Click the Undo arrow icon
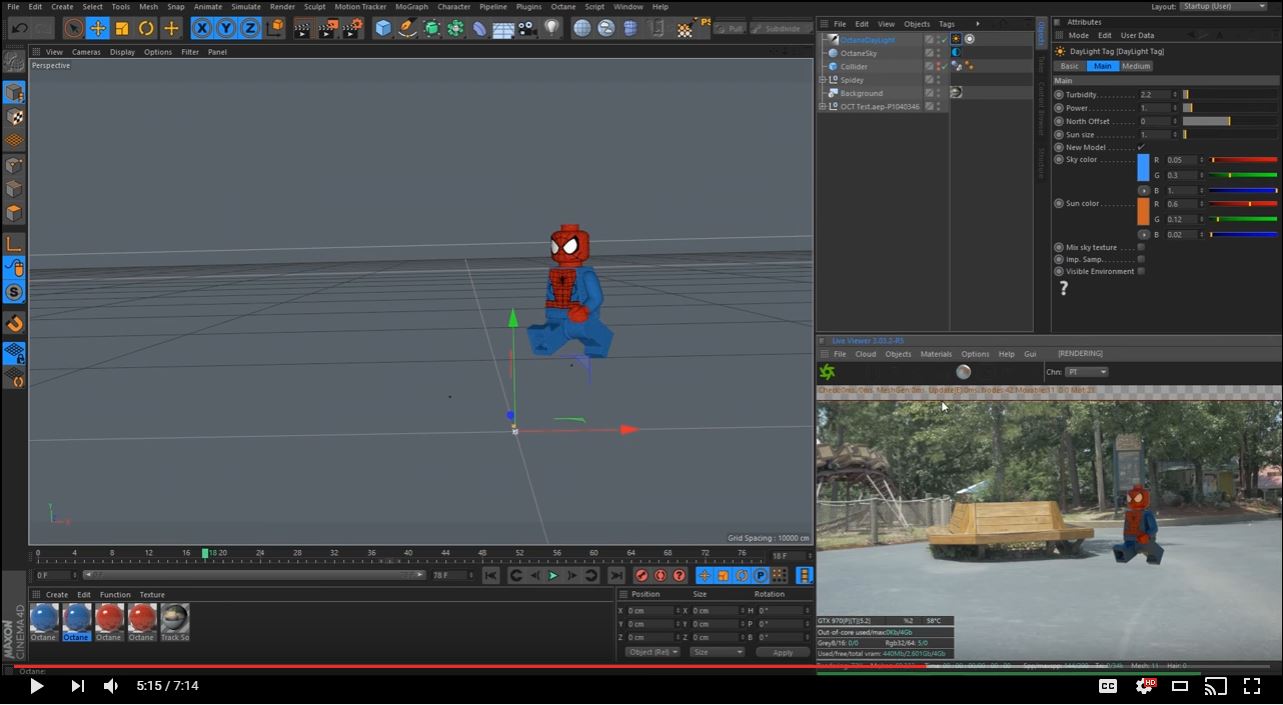Image resolution: width=1283 pixels, height=705 pixels. [19, 28]
